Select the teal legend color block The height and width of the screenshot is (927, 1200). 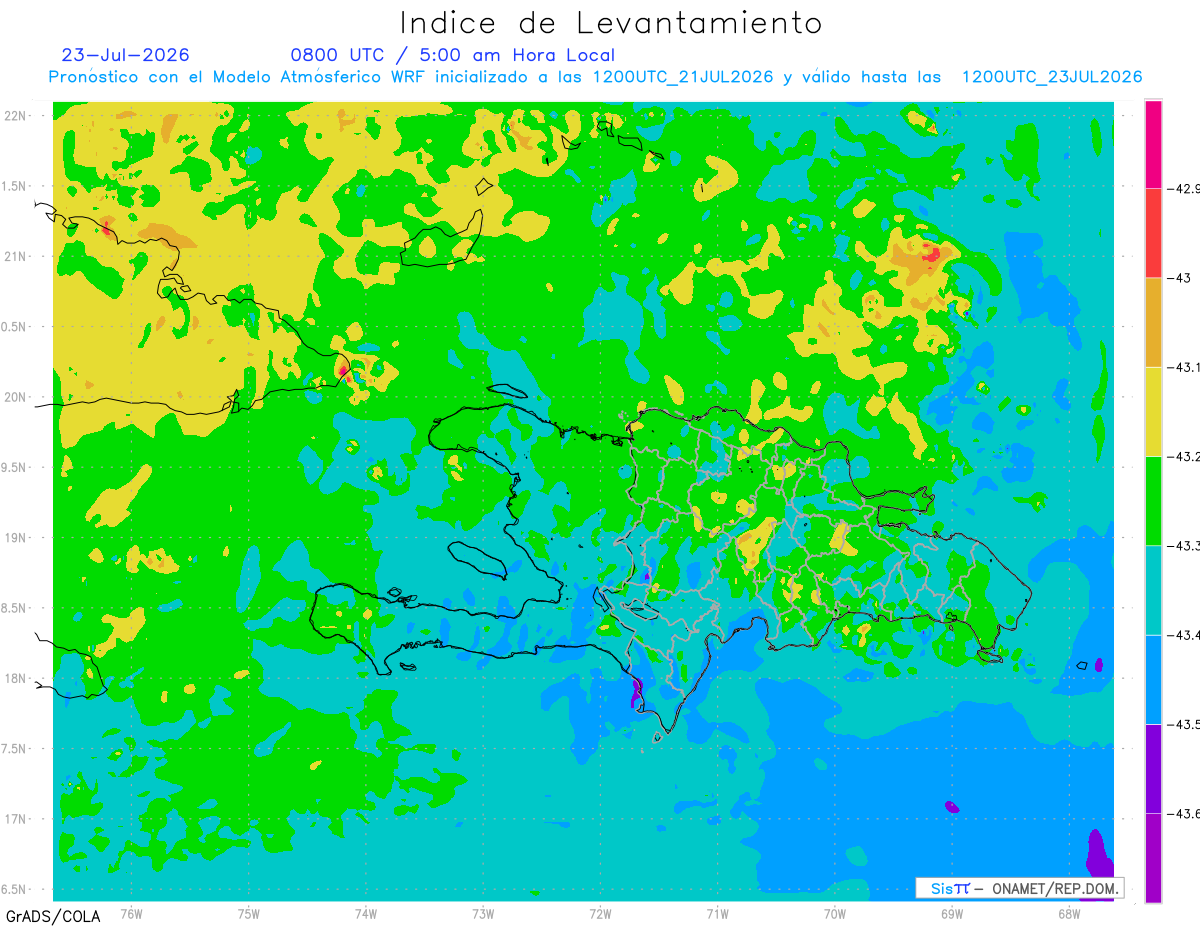[1153, 590]
